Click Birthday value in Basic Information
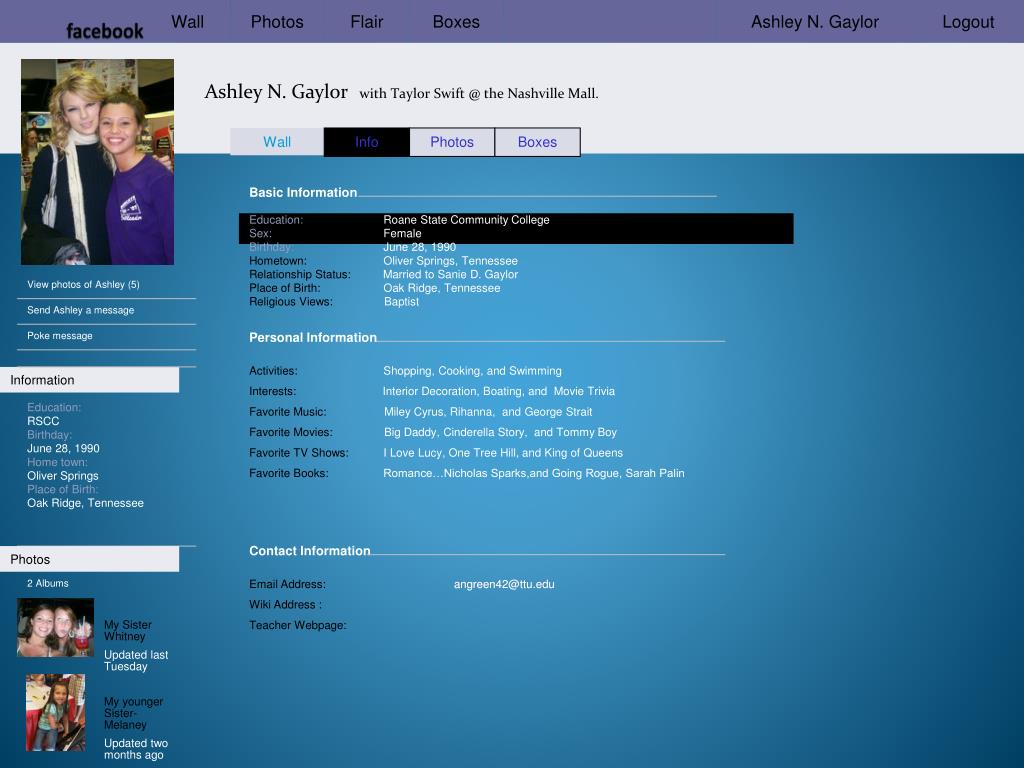 click(419, 247)
